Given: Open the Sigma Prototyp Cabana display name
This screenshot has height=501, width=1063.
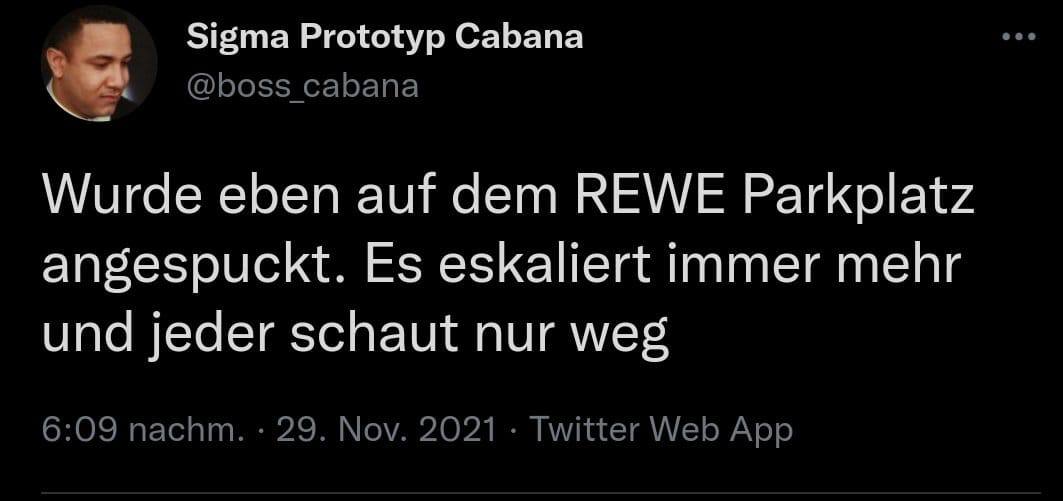Looking at the screenshot, I should [385, 39].
